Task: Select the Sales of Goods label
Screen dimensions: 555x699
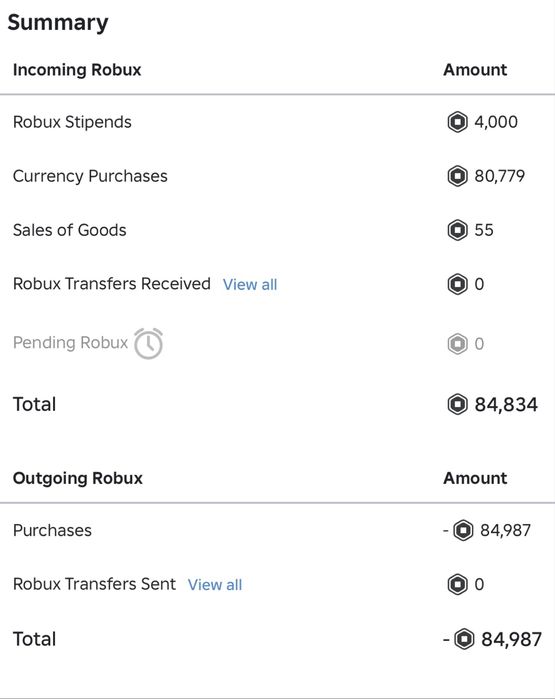Action: tap(70, 230)
